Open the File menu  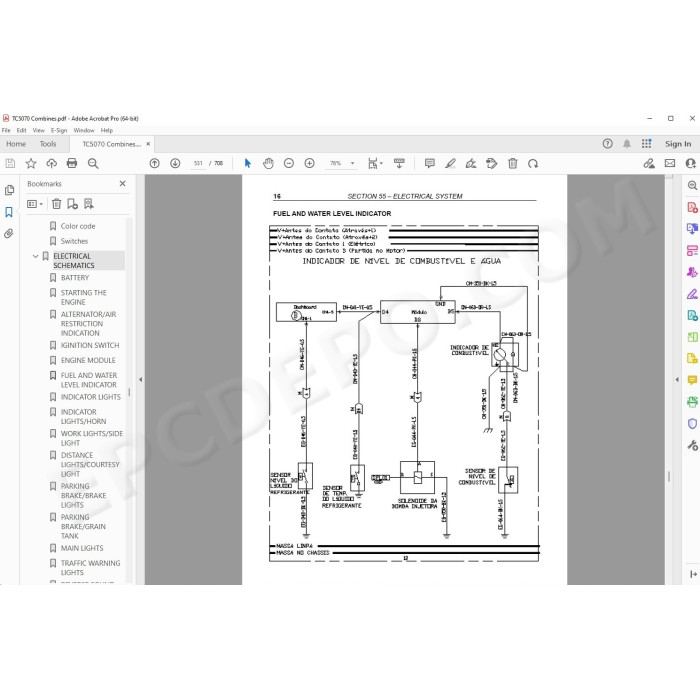(6, 130)
